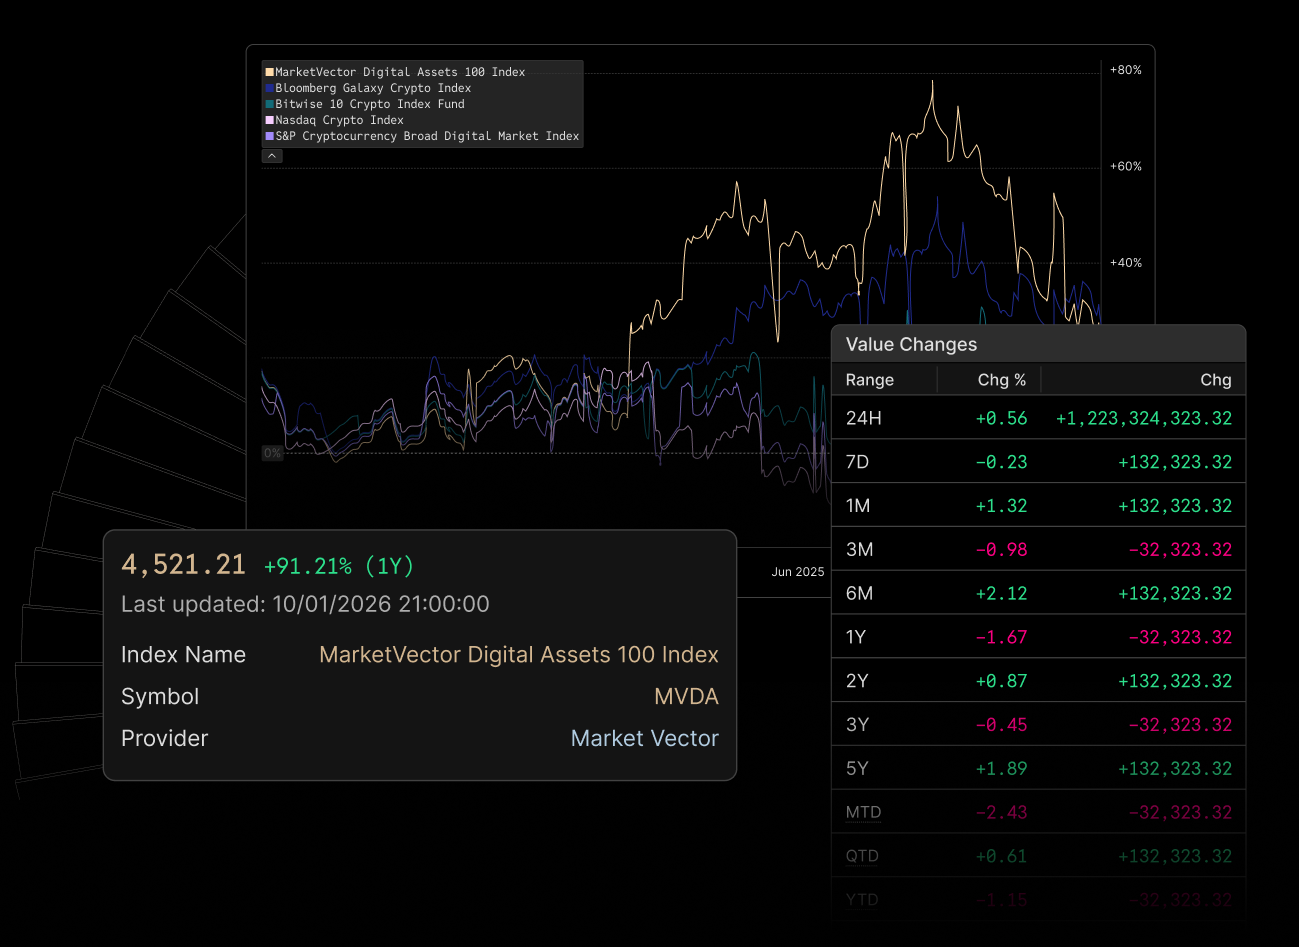Select the 2Y range row label
Screen dimensions: 1299x947
857,681
